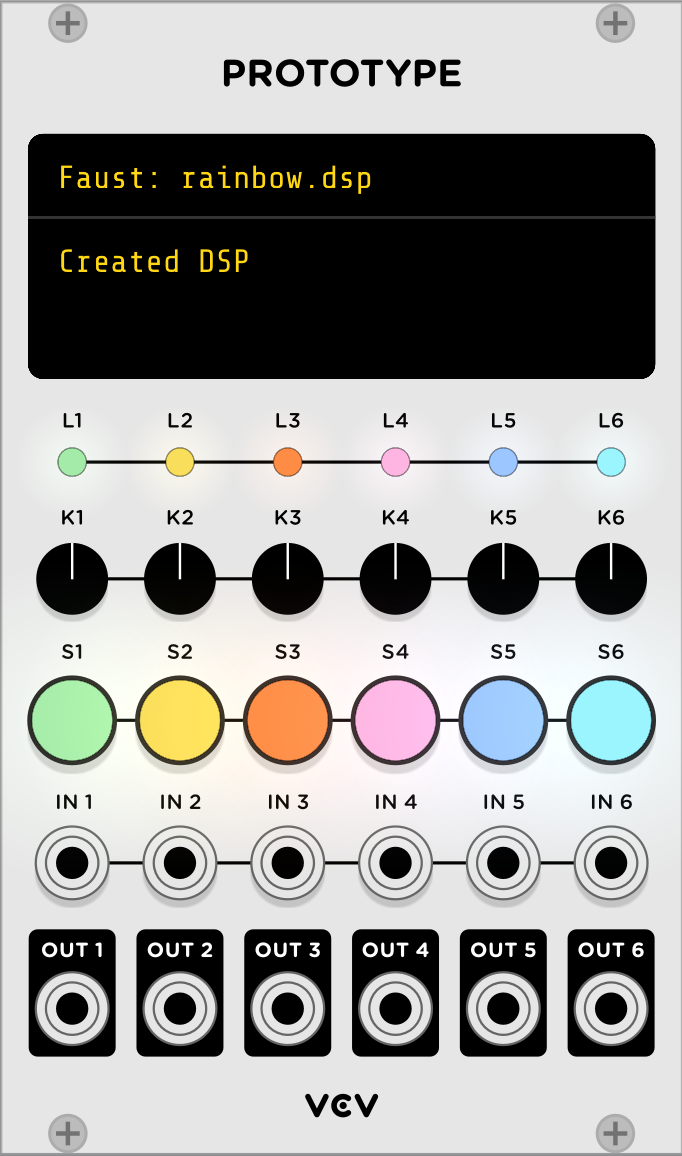
Task: Click the IN 1 input jack
Action: click(72, 863)
